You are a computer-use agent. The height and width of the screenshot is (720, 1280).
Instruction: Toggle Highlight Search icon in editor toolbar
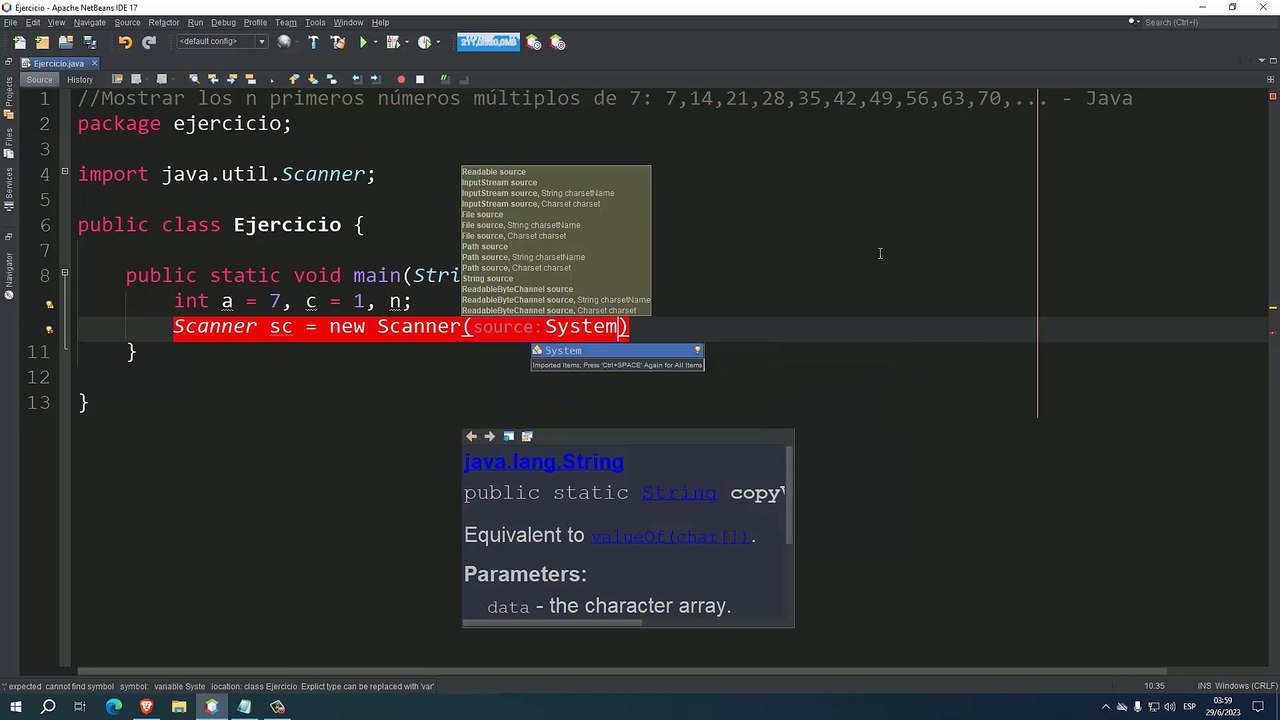click(x=250, y=79)
